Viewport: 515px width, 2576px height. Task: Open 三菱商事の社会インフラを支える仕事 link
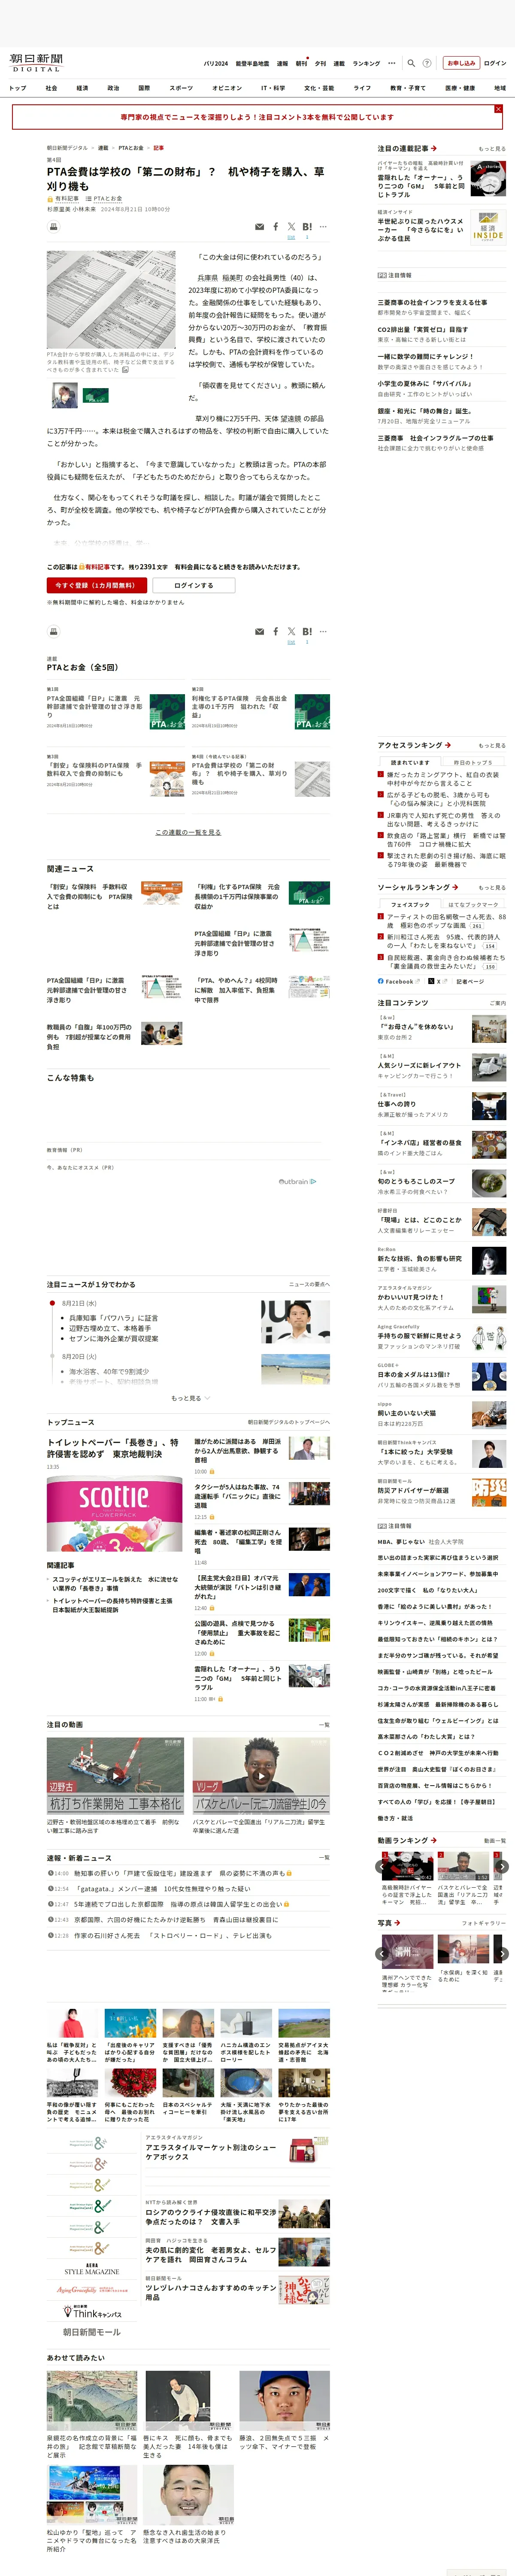(x=432, y=302)
